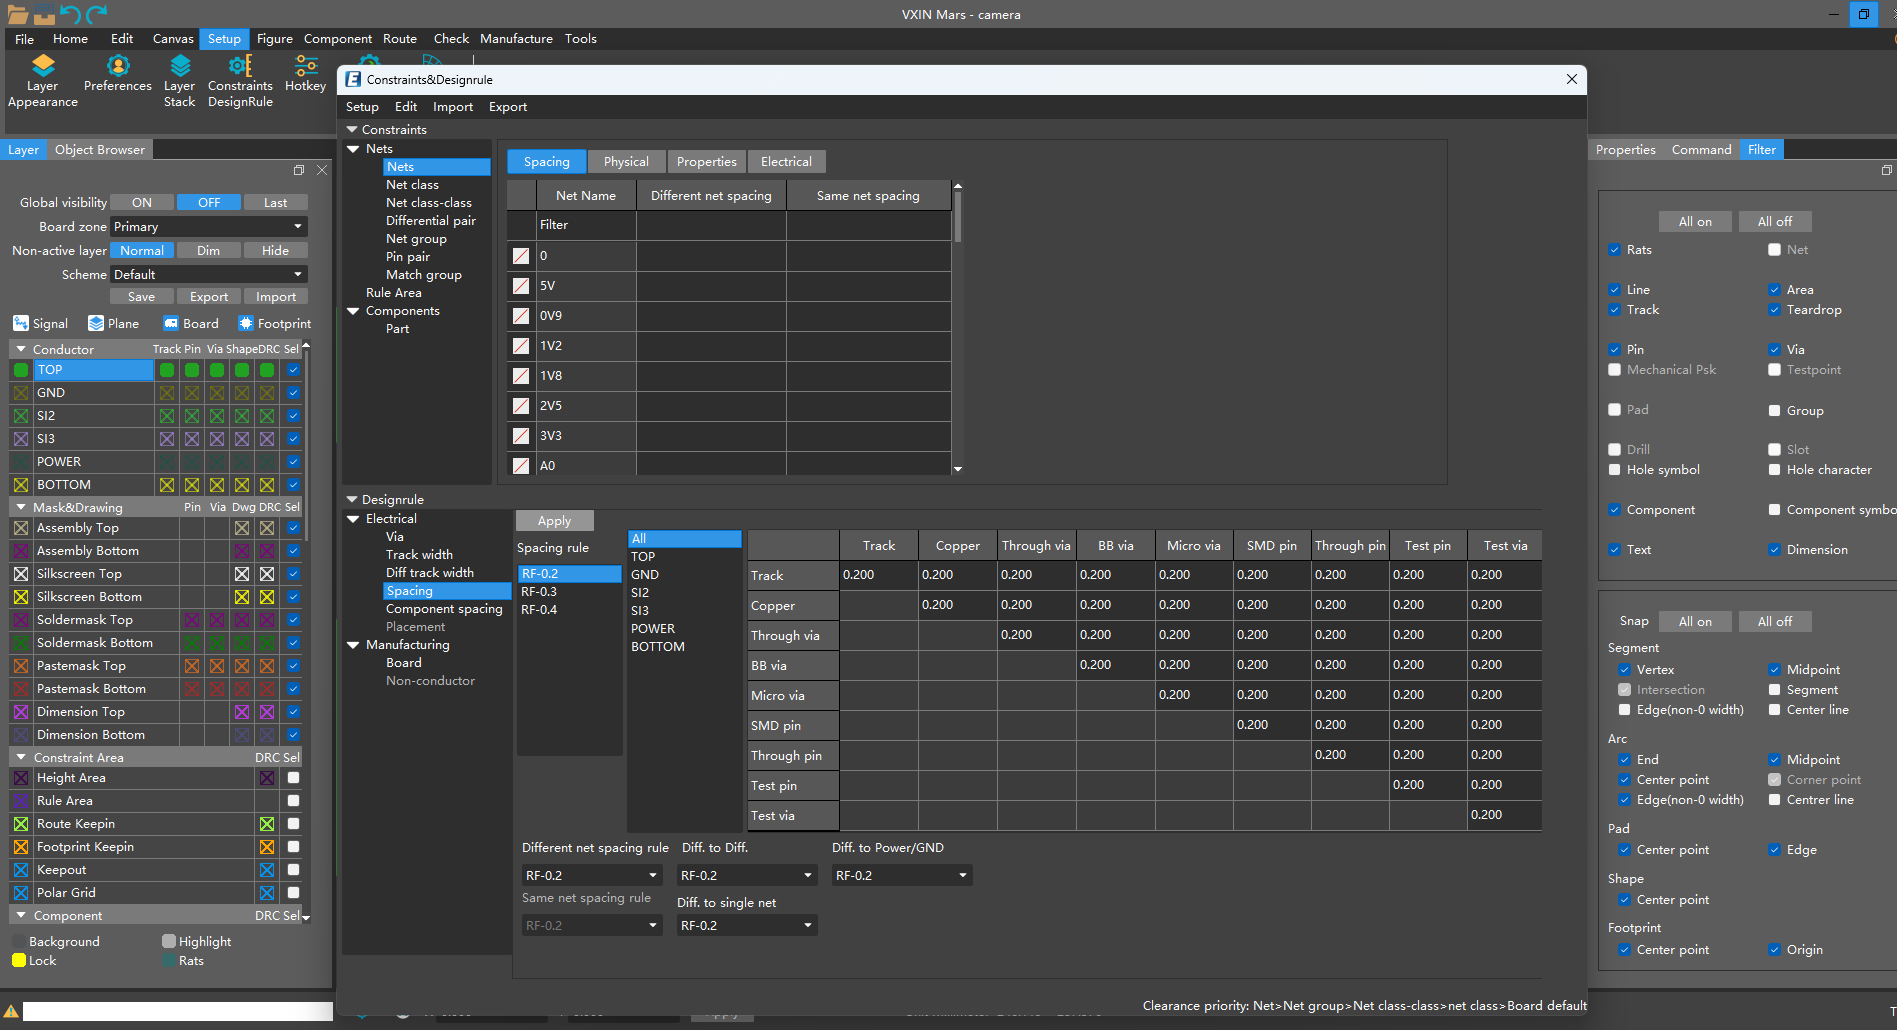This screenshot has width=1897, height=1030.
Task: Click the undo arrow icon
Action: (x=70, y=14)
